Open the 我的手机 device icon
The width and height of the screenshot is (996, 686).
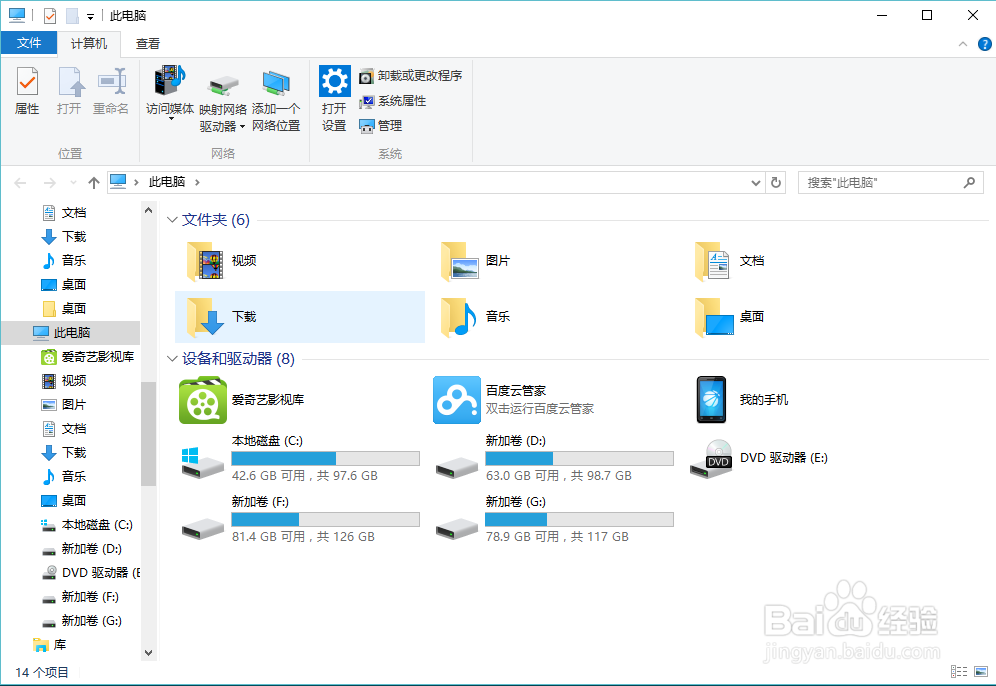point(711,400)
